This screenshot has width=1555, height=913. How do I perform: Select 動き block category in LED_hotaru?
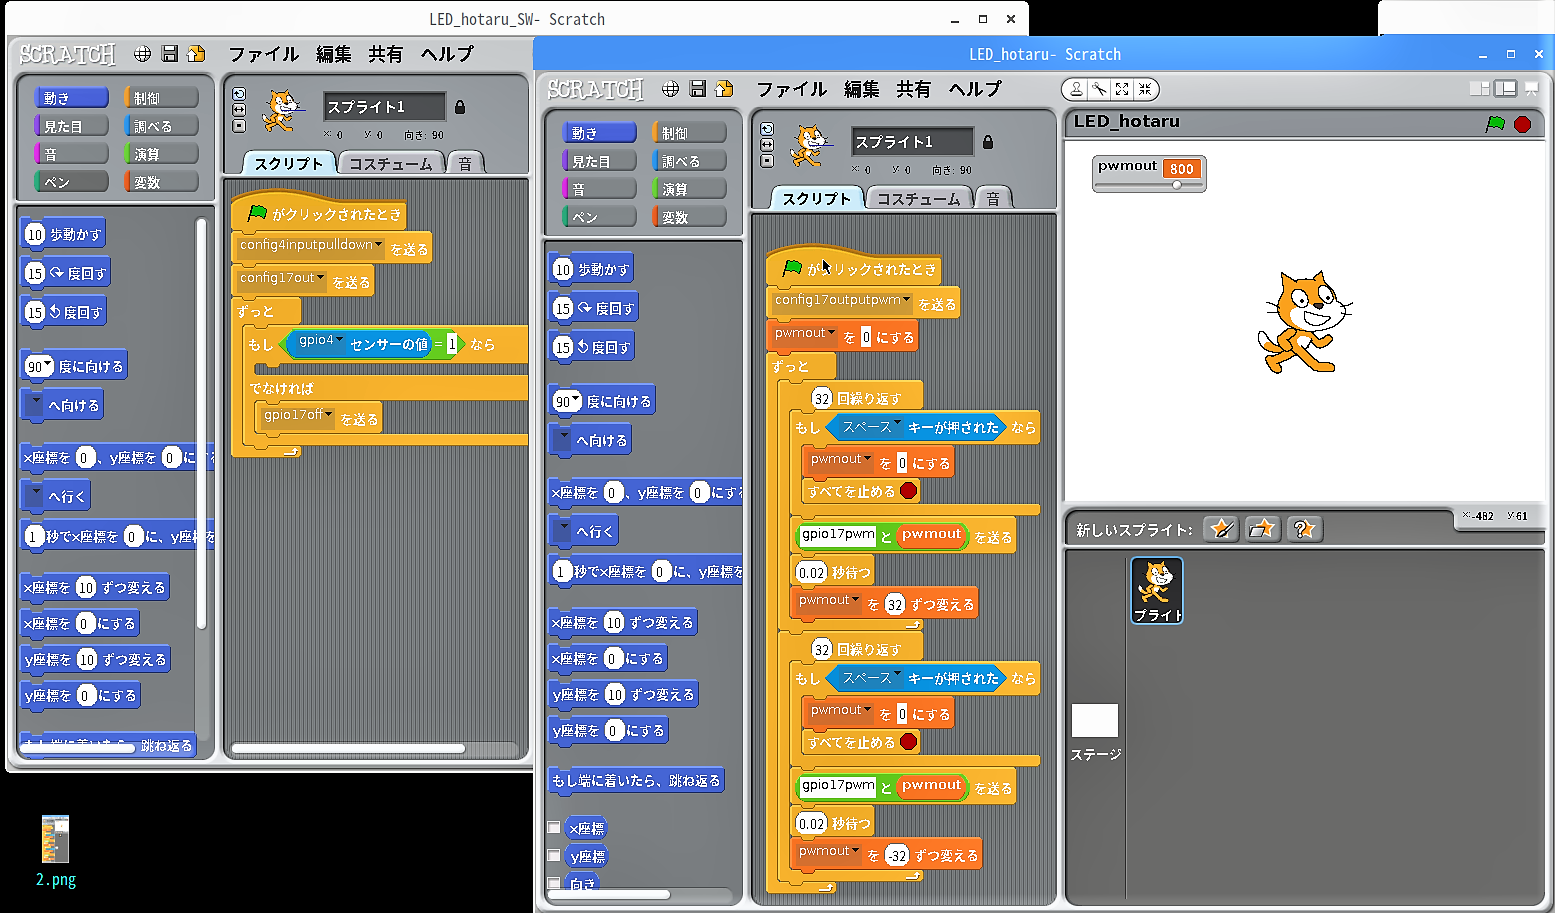tap(599, 132)
